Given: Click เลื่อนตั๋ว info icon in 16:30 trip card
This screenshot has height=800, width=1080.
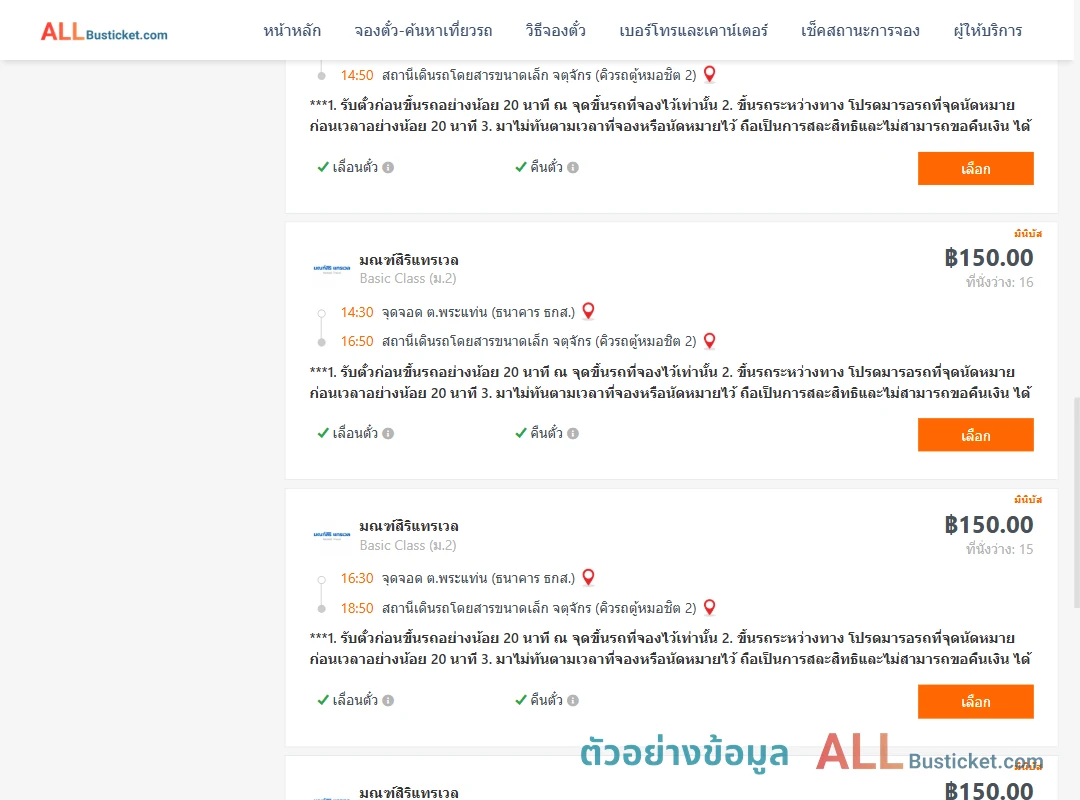Looking at the screenshot, I should point(388,700).
